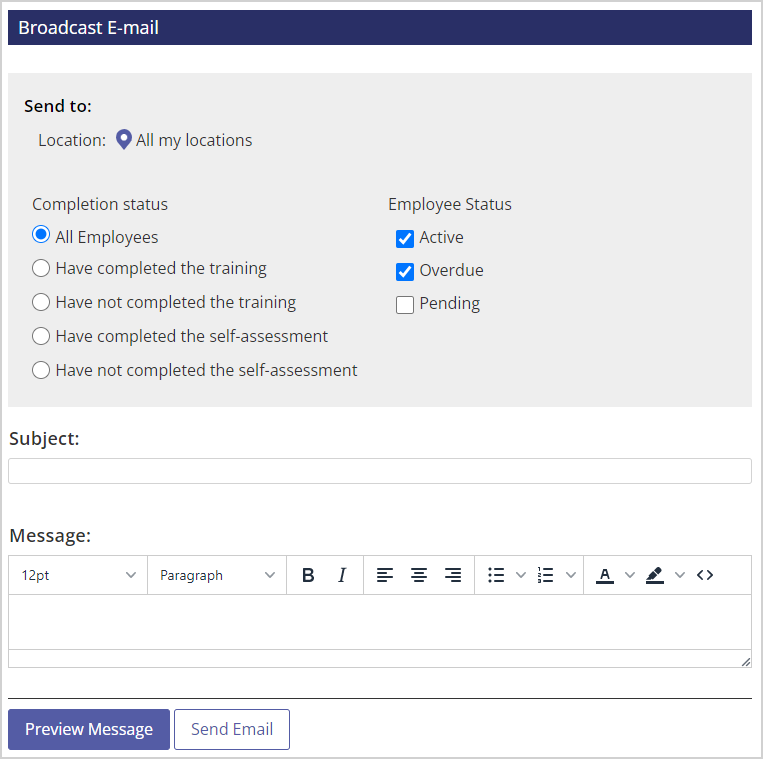The height and width of the screenshot is (759, 763).
Task: Click the Send Email button
Action: pos(232,729)
